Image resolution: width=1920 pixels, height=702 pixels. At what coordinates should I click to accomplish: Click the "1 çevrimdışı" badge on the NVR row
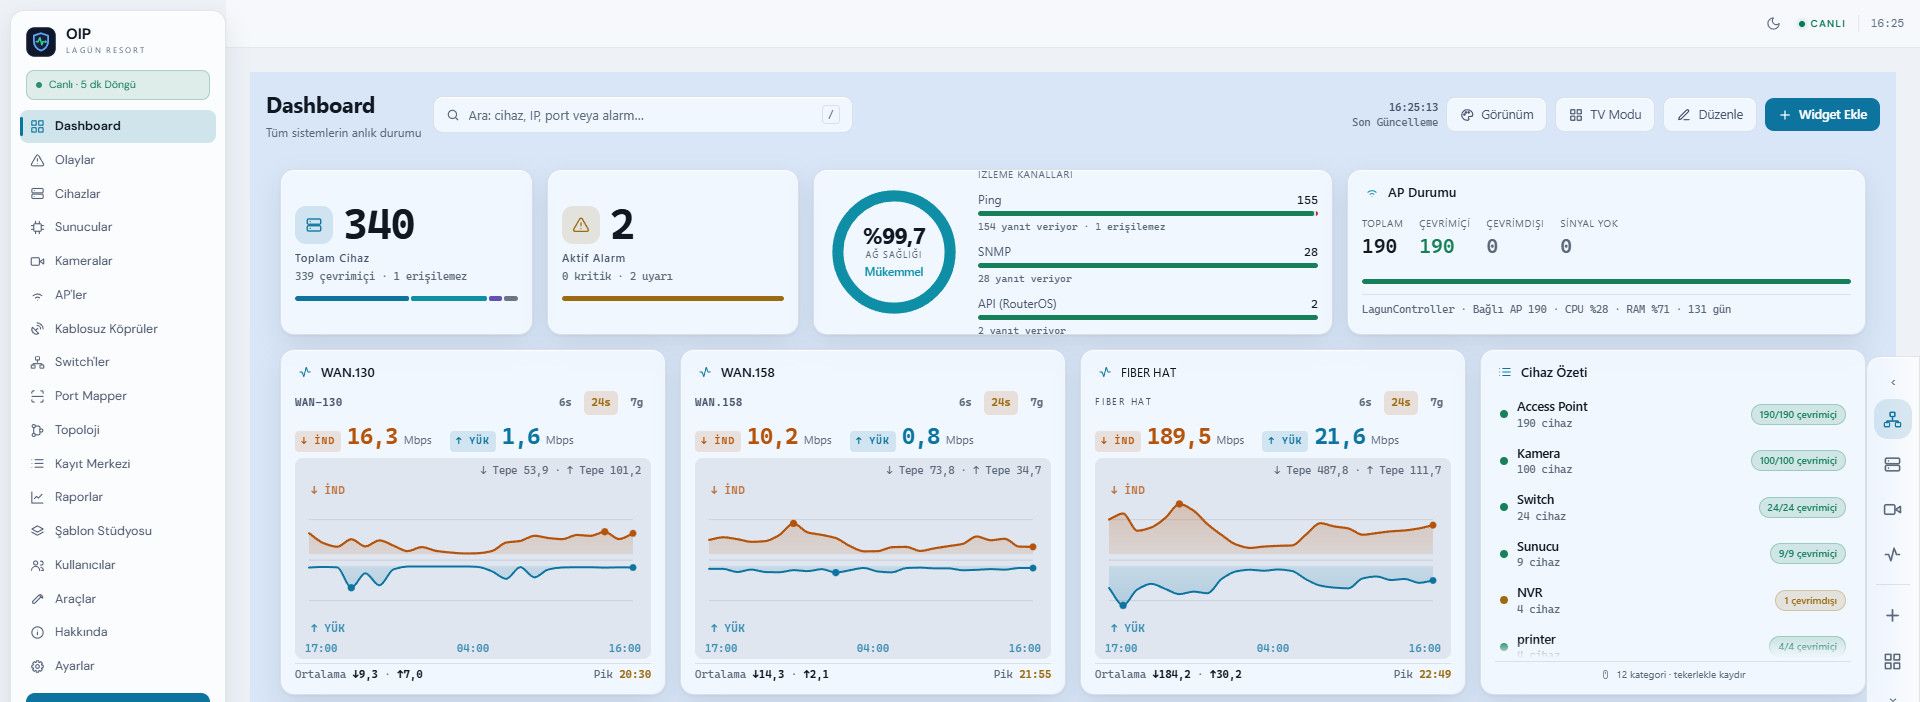pyautogui.click(x=1810, y=601)
